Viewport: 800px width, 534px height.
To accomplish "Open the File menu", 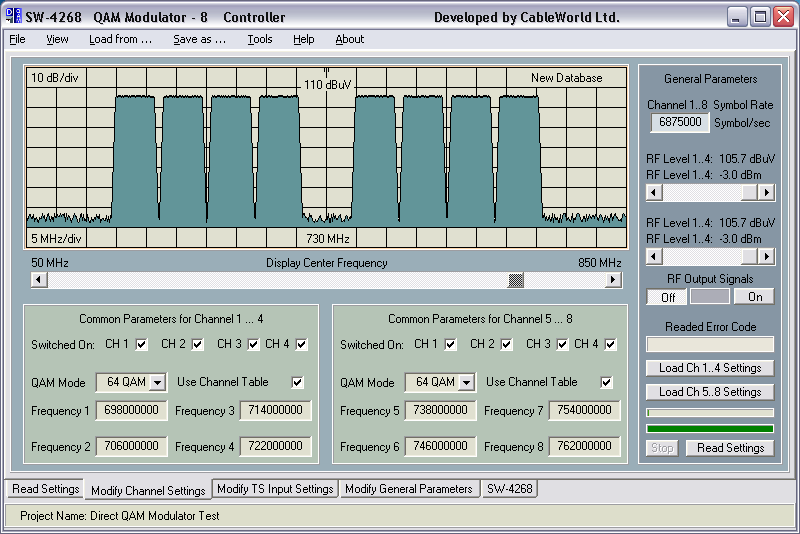I will [x=17, y=39].
